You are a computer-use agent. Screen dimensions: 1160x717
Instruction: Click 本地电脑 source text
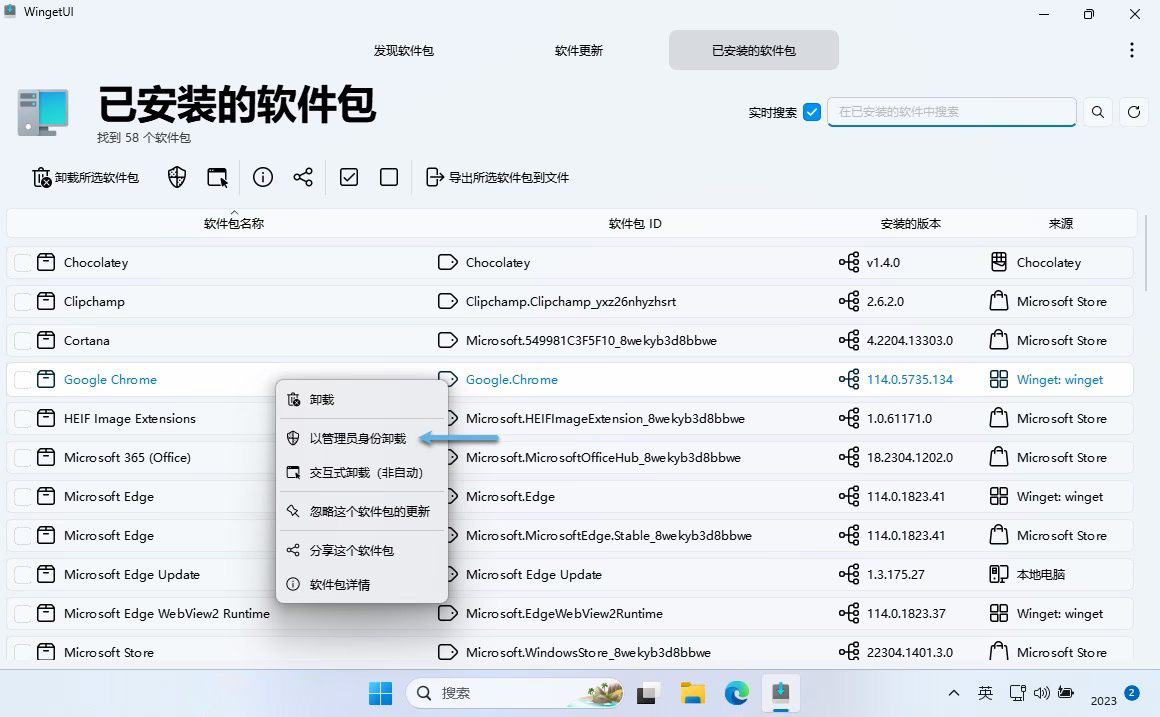pyautogui.click(x=1041, y=574)
